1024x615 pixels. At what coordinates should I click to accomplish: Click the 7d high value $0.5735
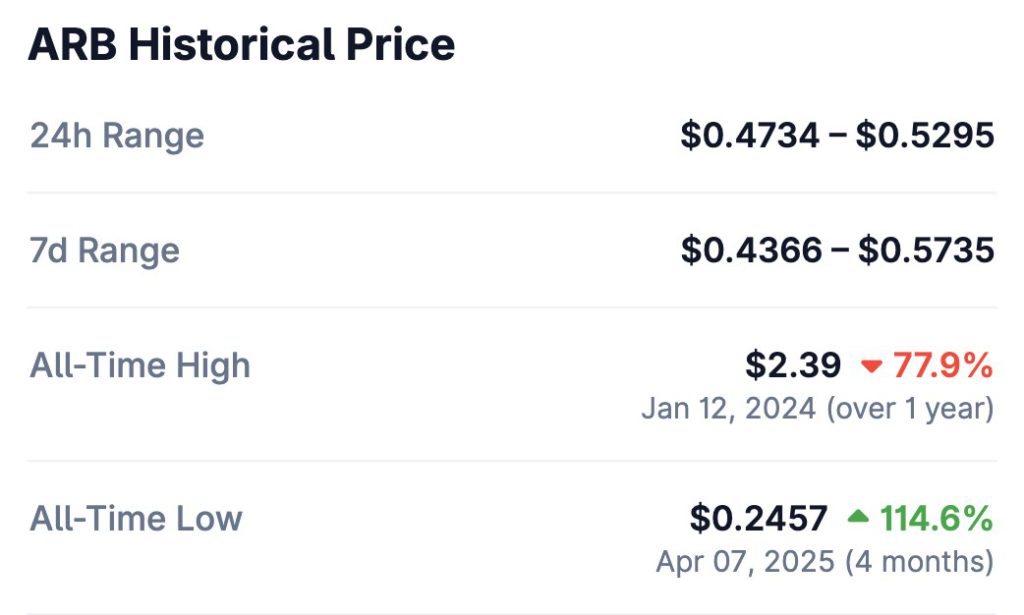tap(925, 250)
